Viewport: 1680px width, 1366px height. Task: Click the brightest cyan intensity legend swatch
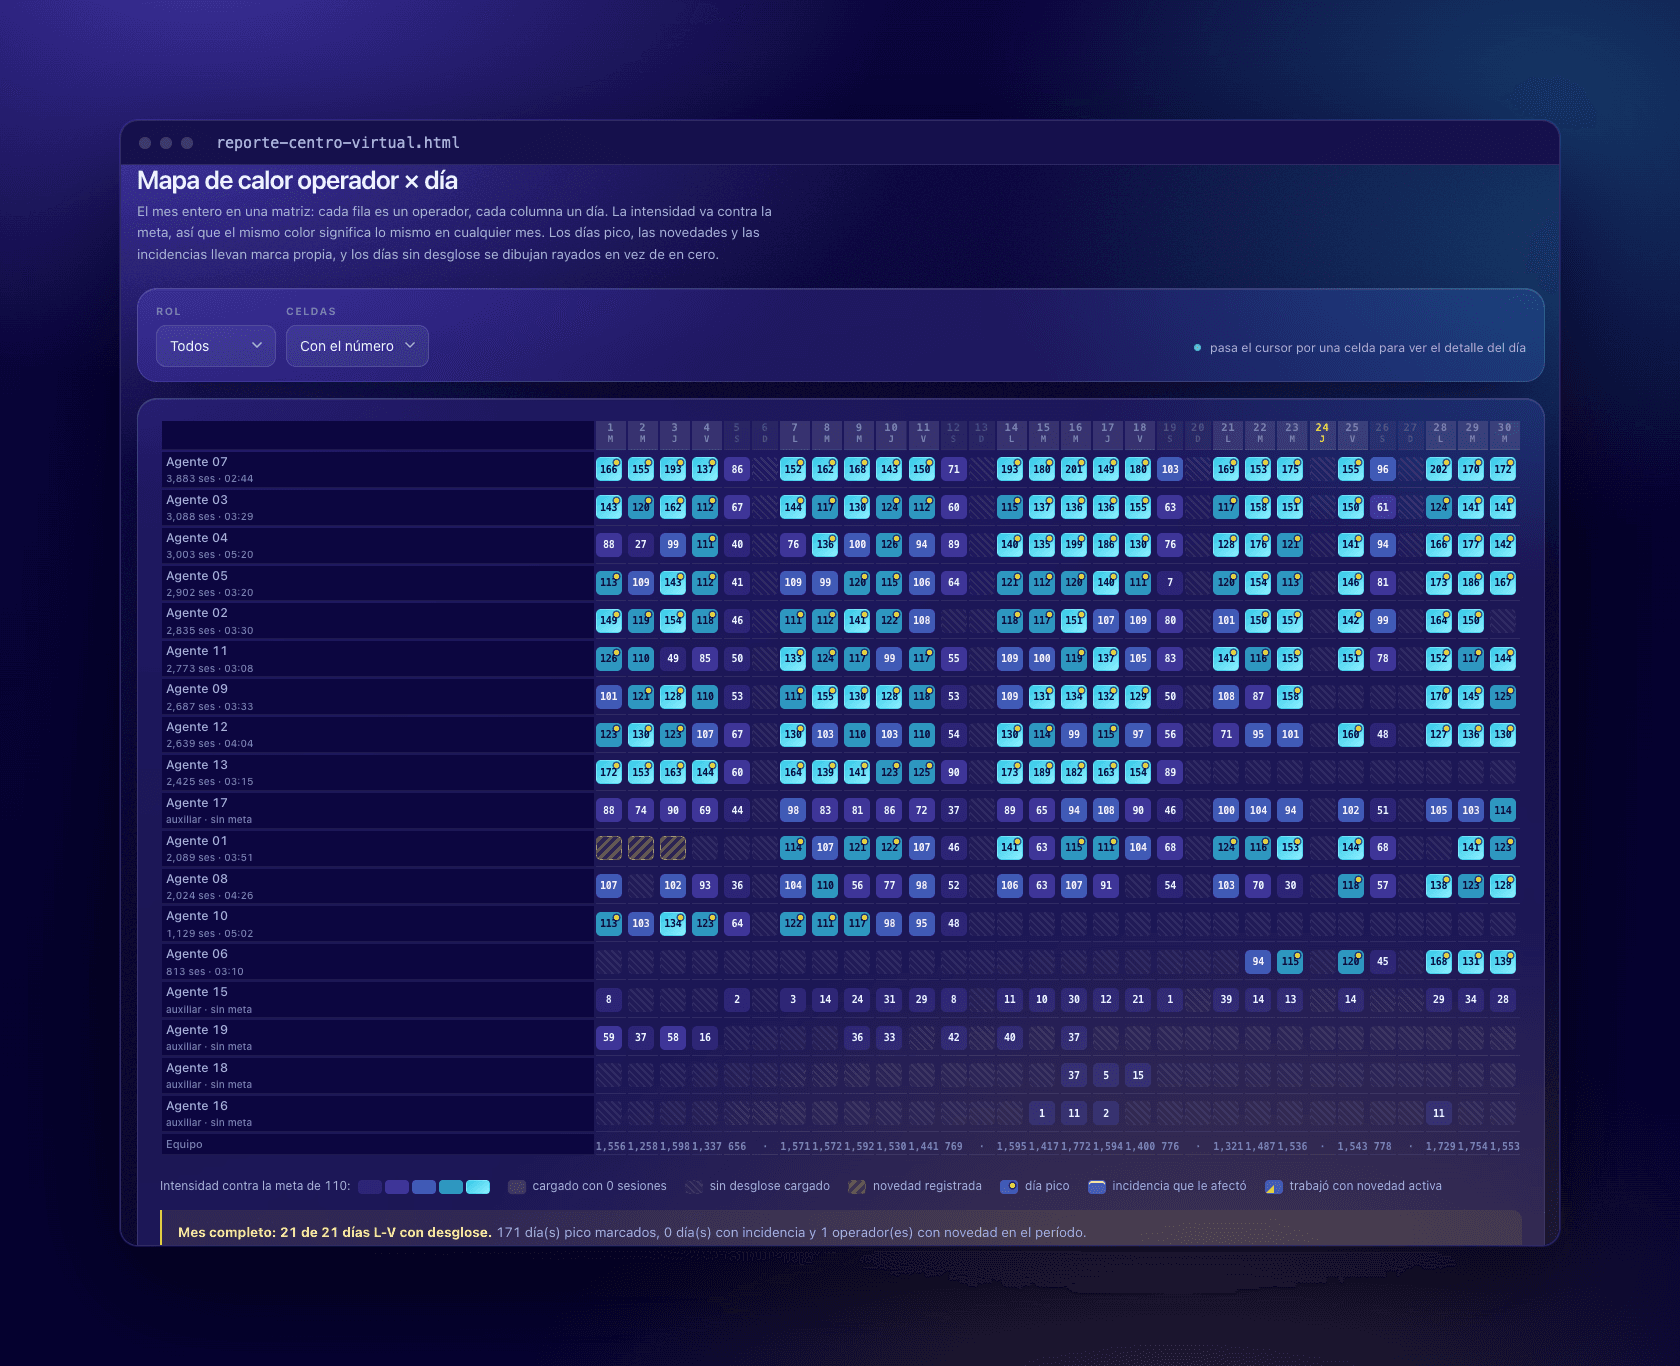pyautogui.click(x=478, y=1186)
